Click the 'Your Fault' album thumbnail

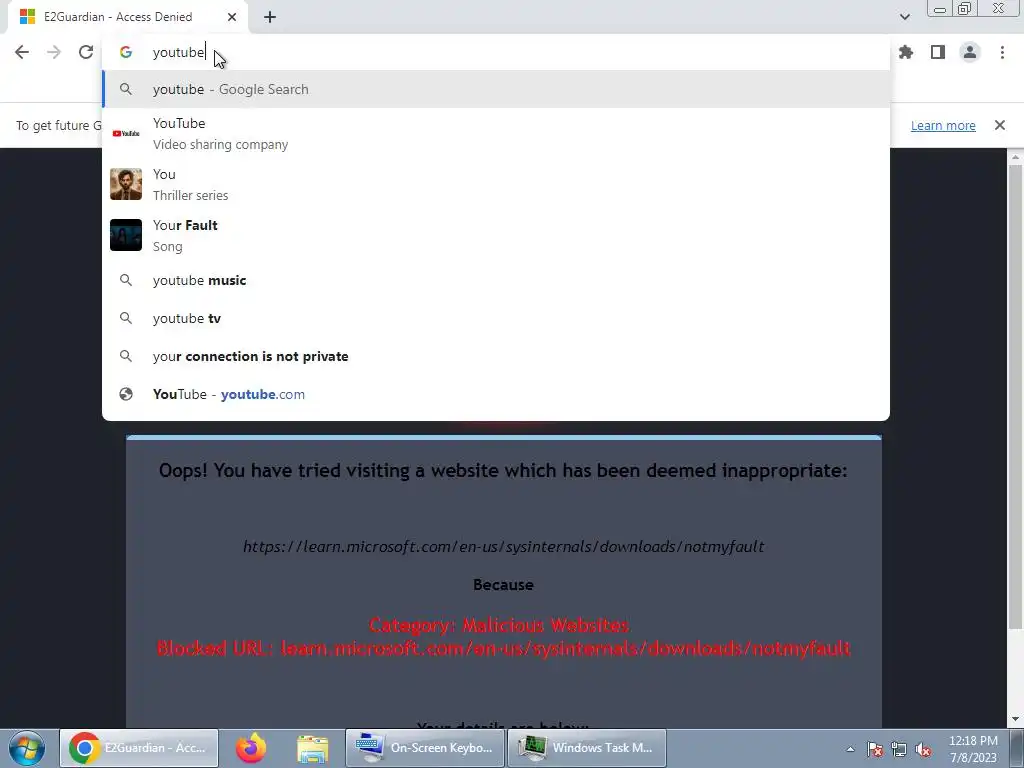pyautogui.click(x=126, y=235)
